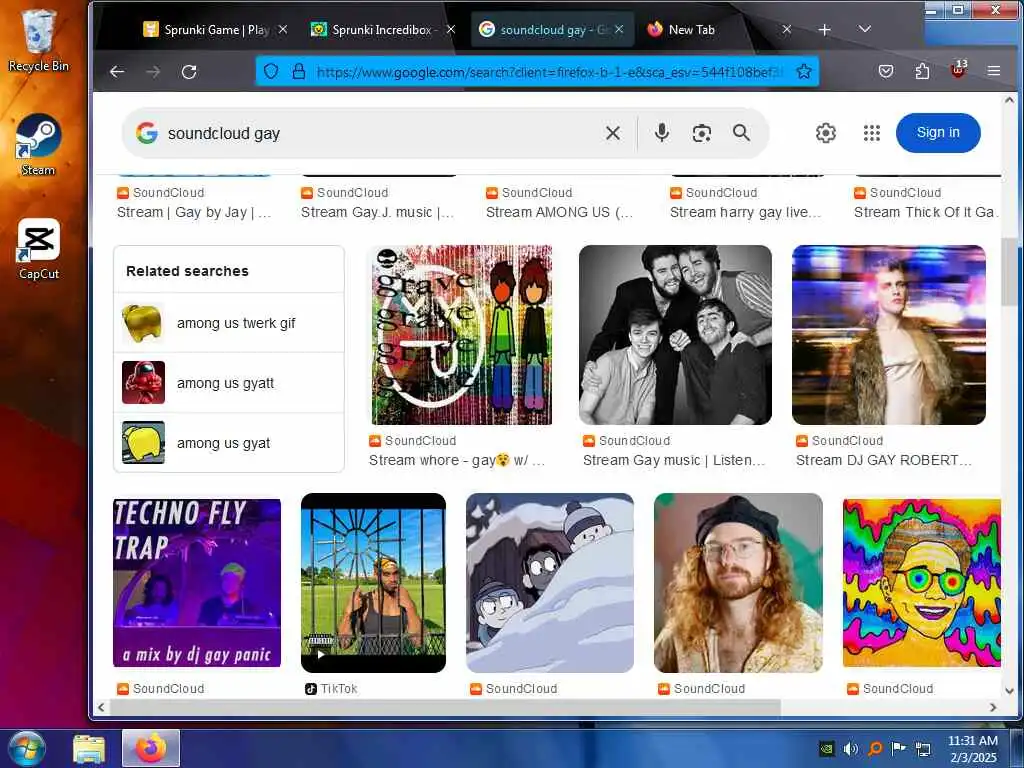Open TikTok video thumbnail with bars
The image size is (1024, 768).
pos(374,583)
